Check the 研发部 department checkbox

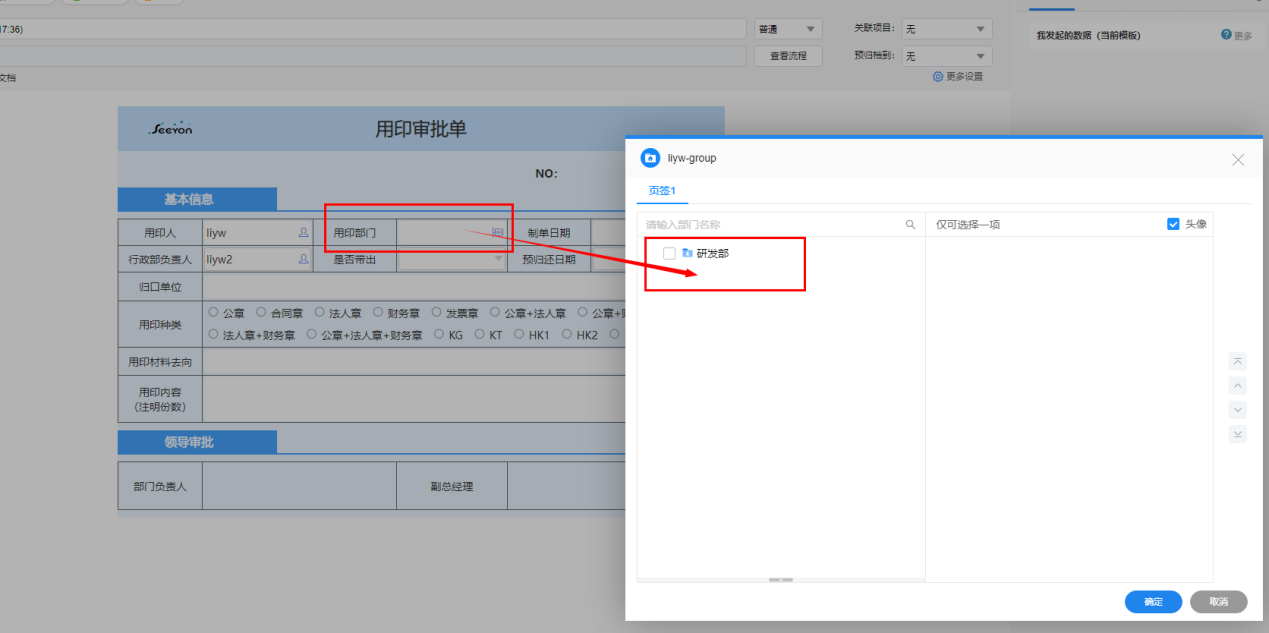coord(669,254)
